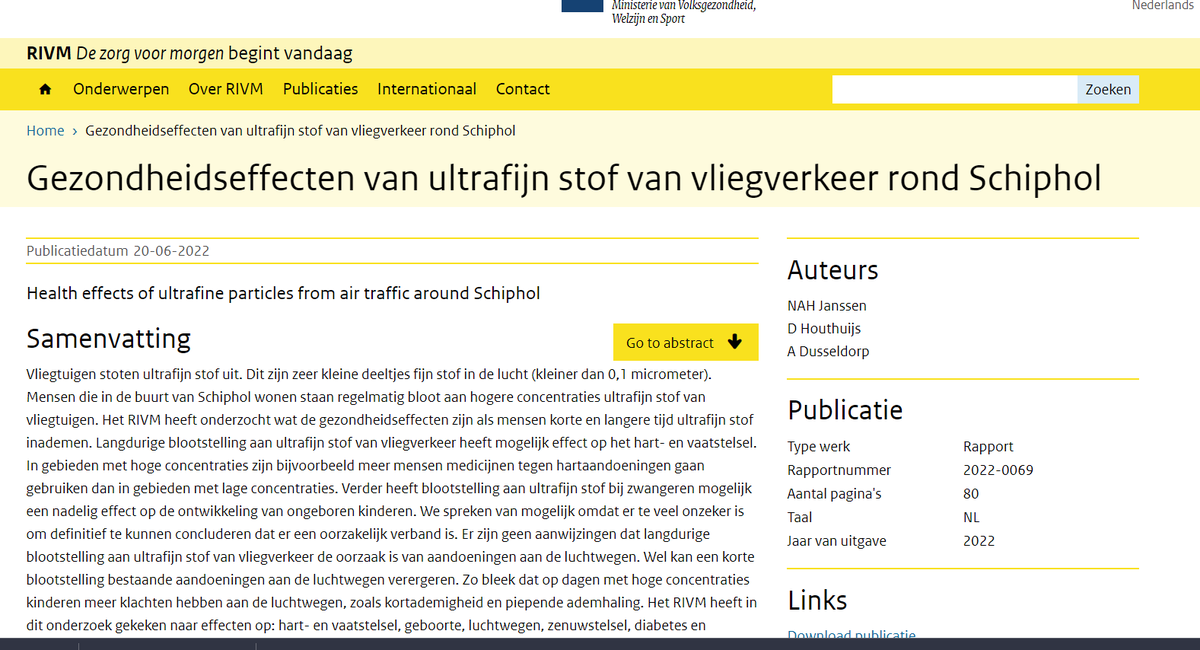Click the RIVM tagline in the header banner
This screenshot has height=650, width=1200.
pyautogui.click(x=189, y=53)
